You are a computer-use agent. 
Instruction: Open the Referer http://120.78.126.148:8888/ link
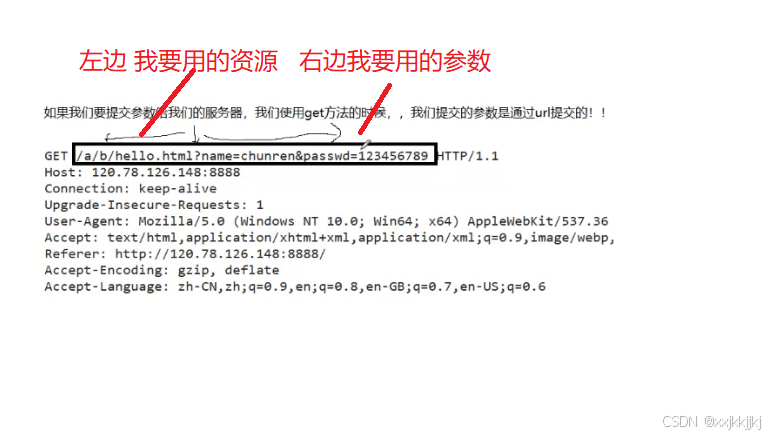[x=220, y=254]
